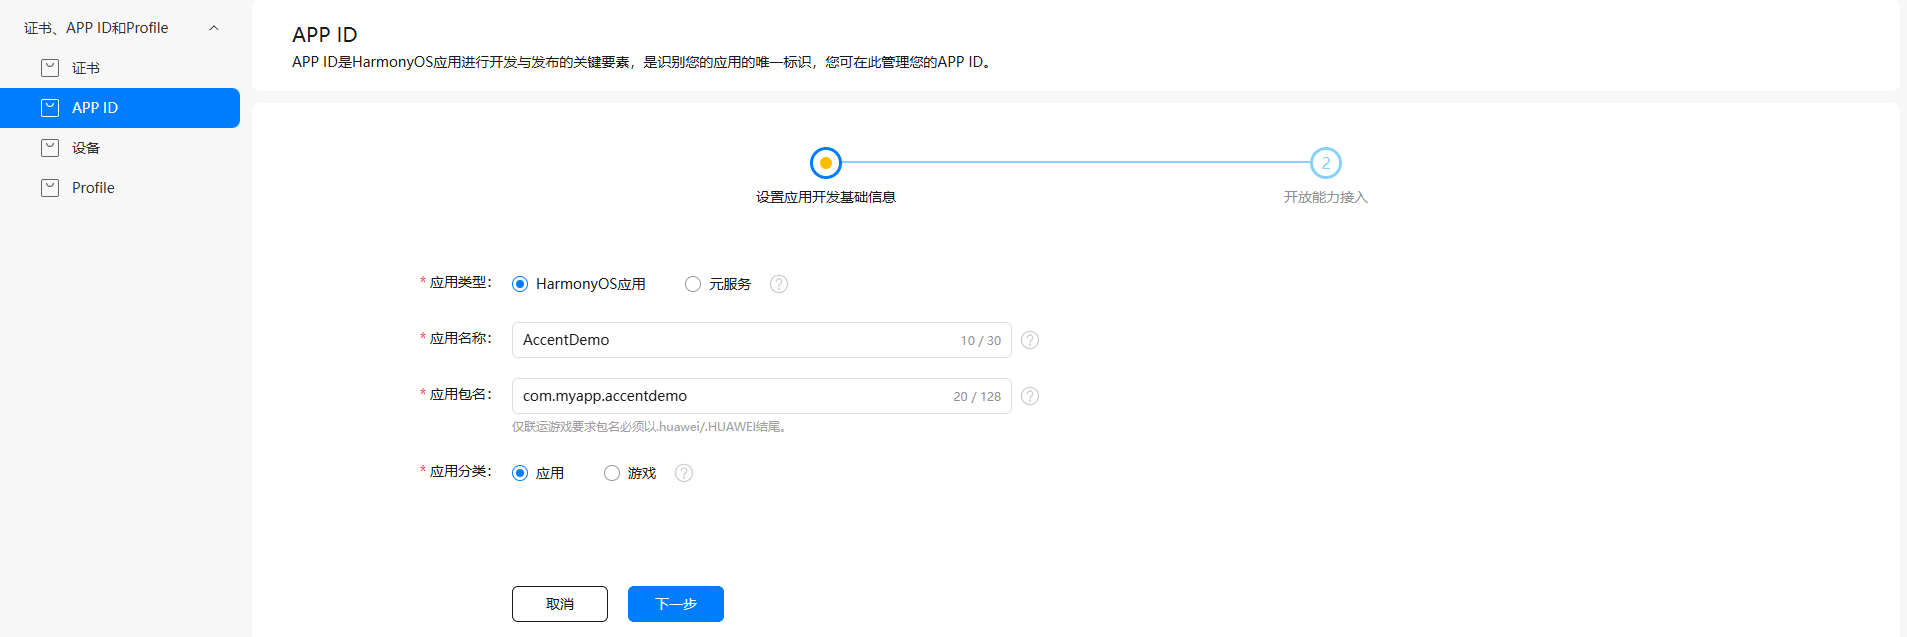The height and width of the screenshot is (637, 1907).
Task: Click the 应用包名 input with com.myapp.accentdemo
Action: click(762, 396)
